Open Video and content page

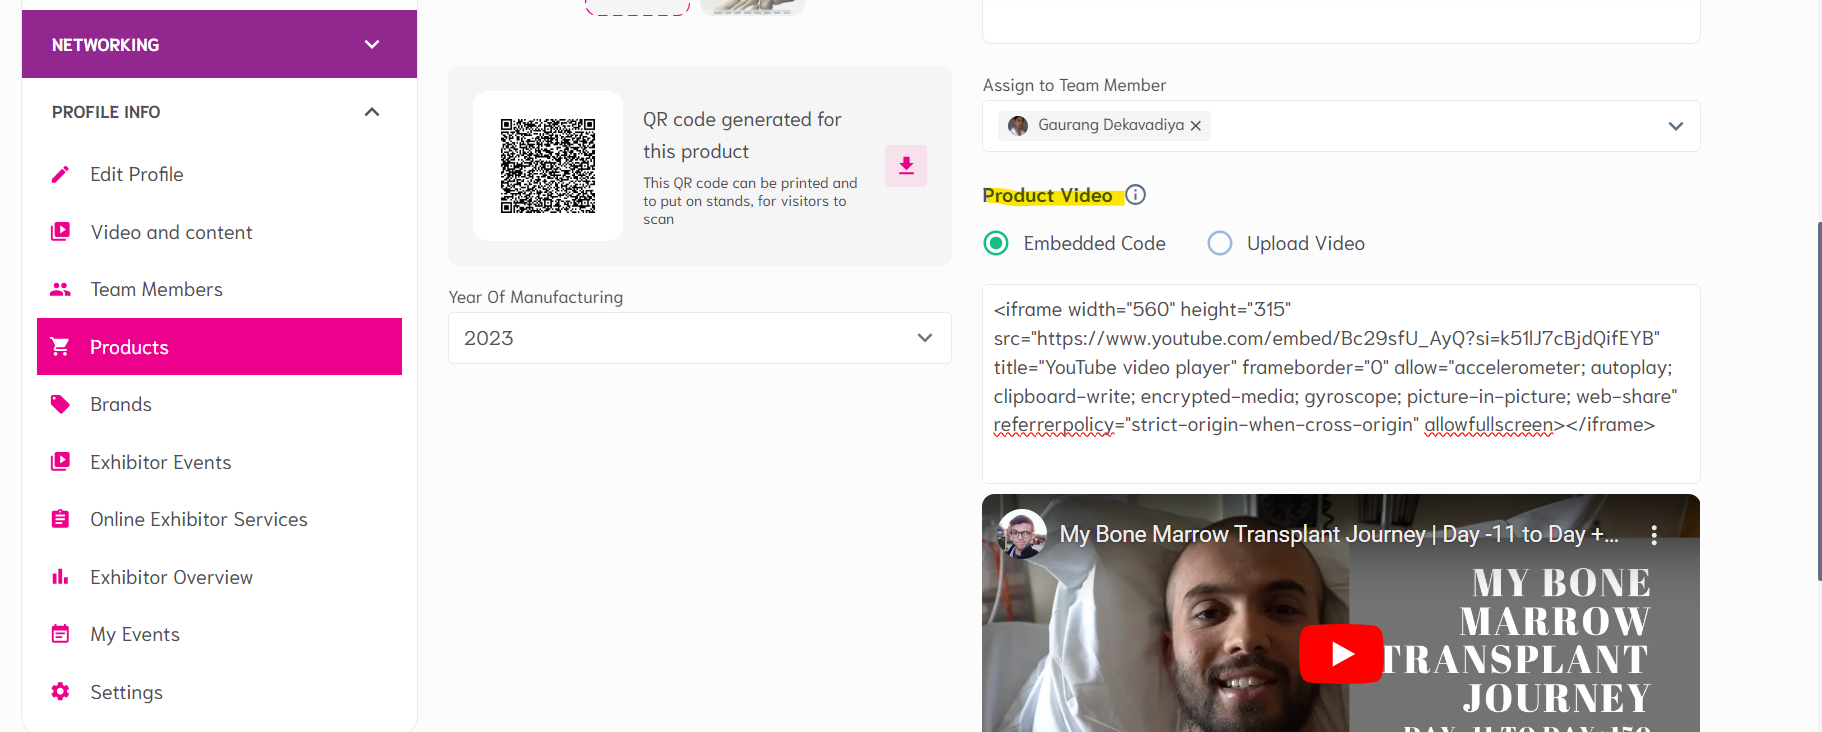click(x=171, y=233)
